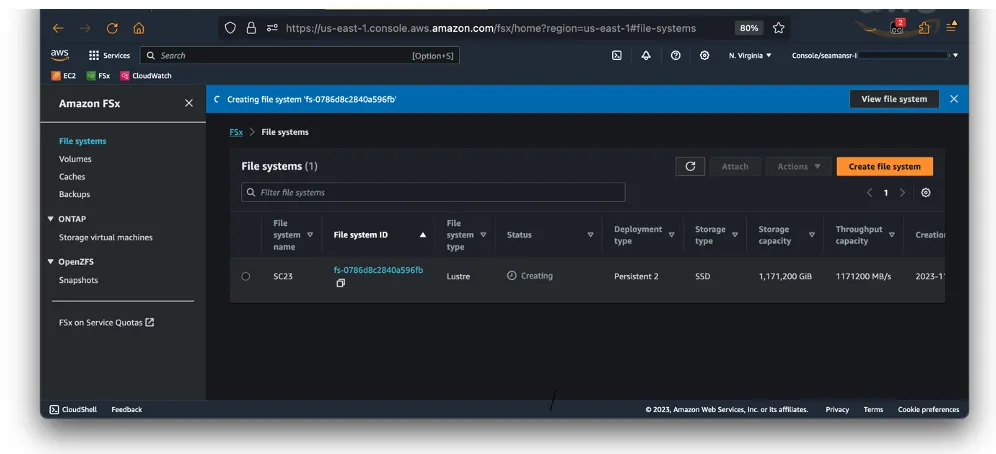996x454 pixels.
Task: Open the CloudShell icon in top bar
Action: tap(616, 55)
